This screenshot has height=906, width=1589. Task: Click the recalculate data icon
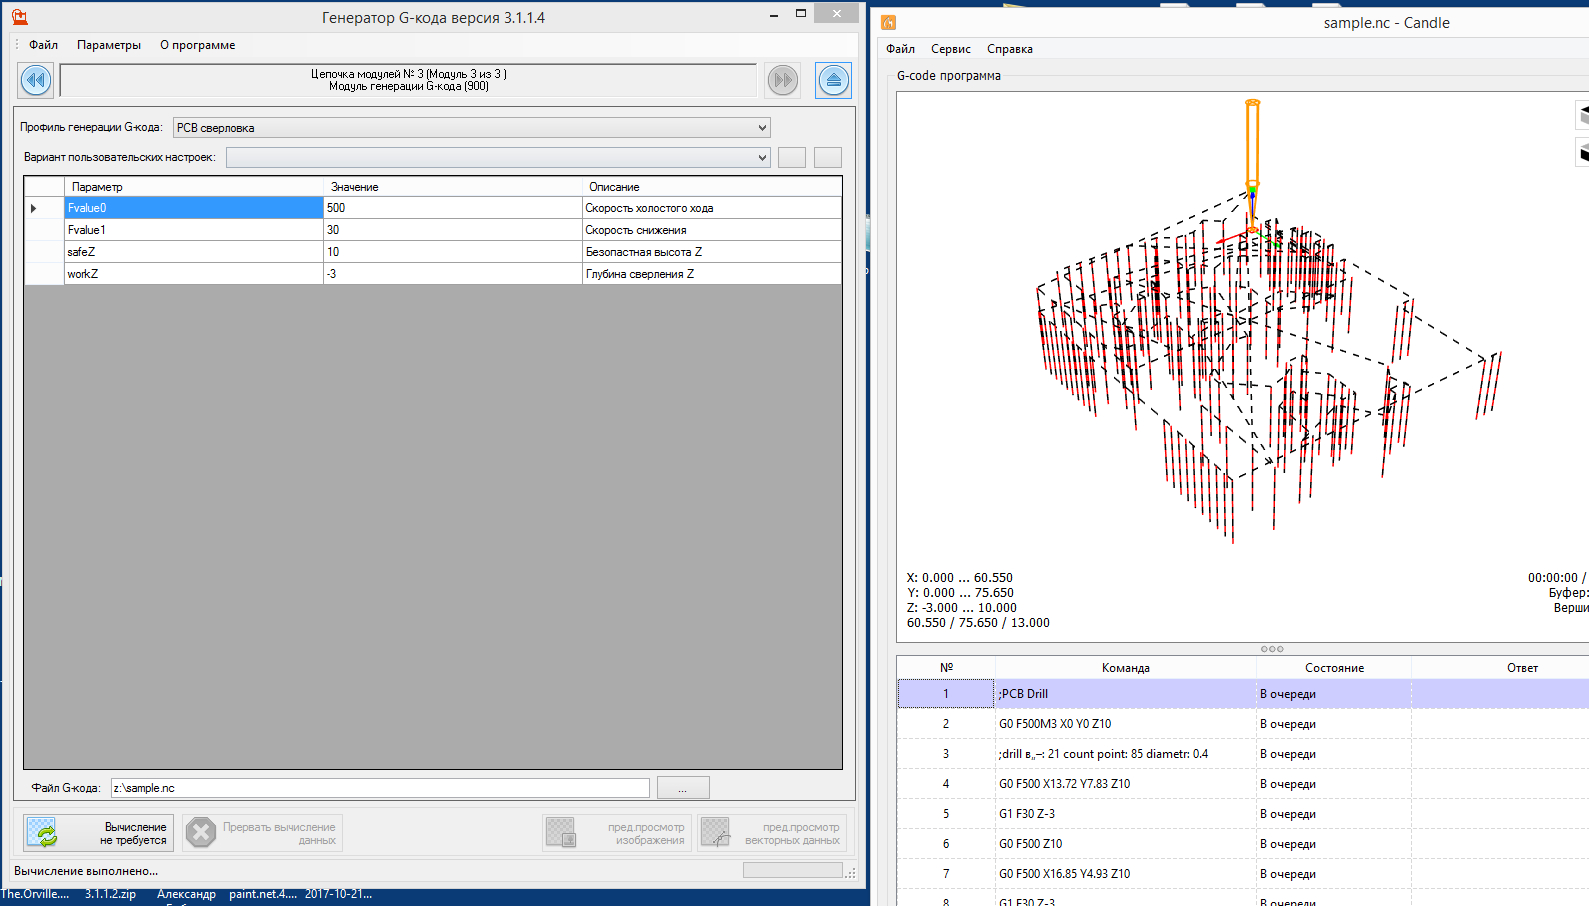tap(42, 833)
